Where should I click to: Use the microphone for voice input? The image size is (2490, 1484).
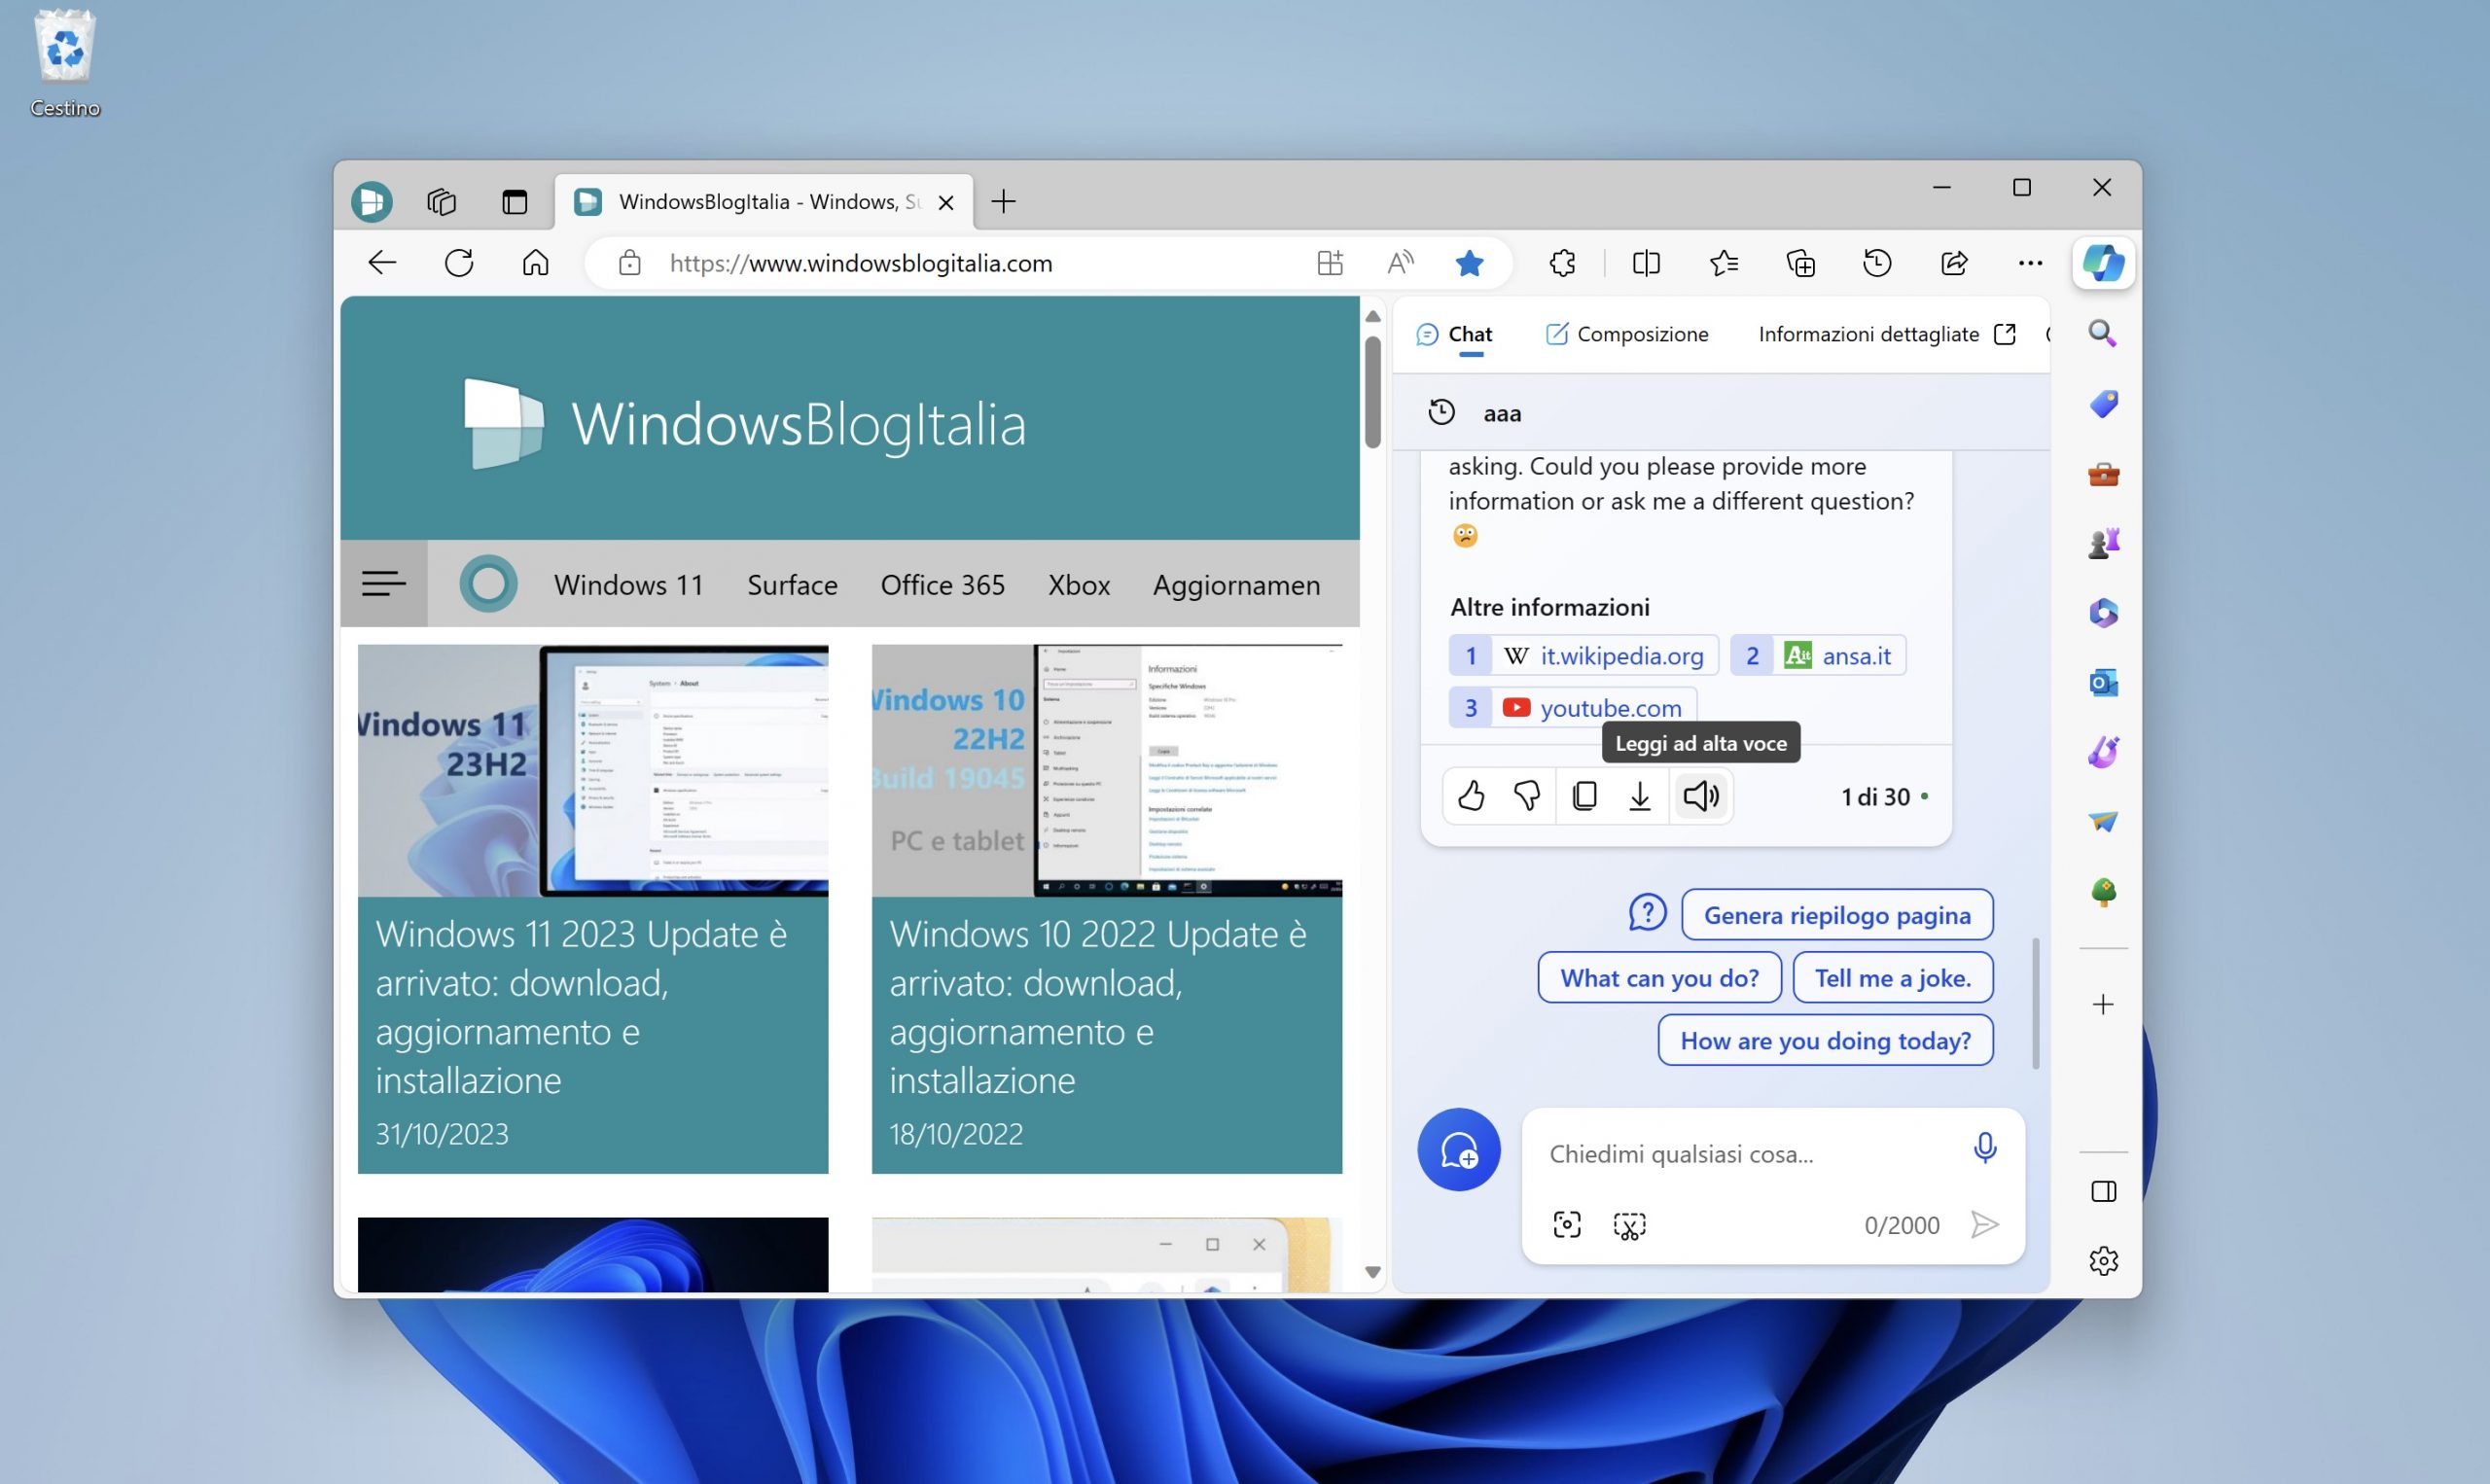(x=1985, y=1148)
